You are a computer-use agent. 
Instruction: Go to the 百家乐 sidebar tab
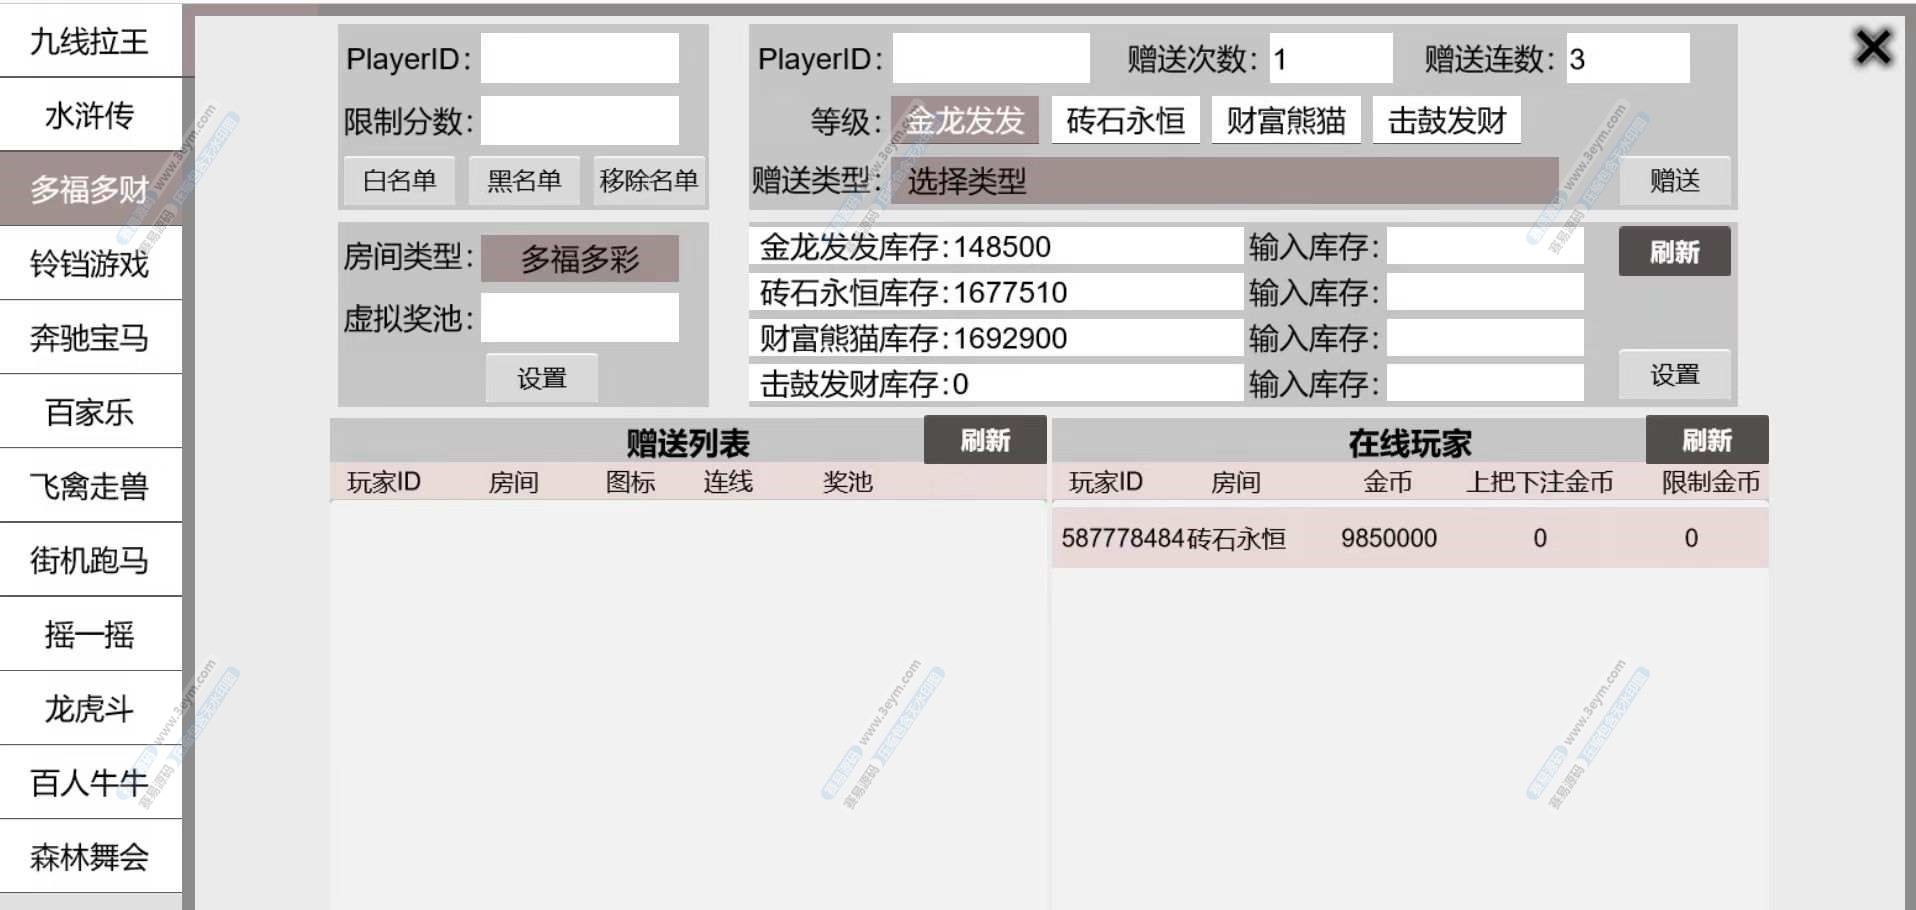(90, 412)
